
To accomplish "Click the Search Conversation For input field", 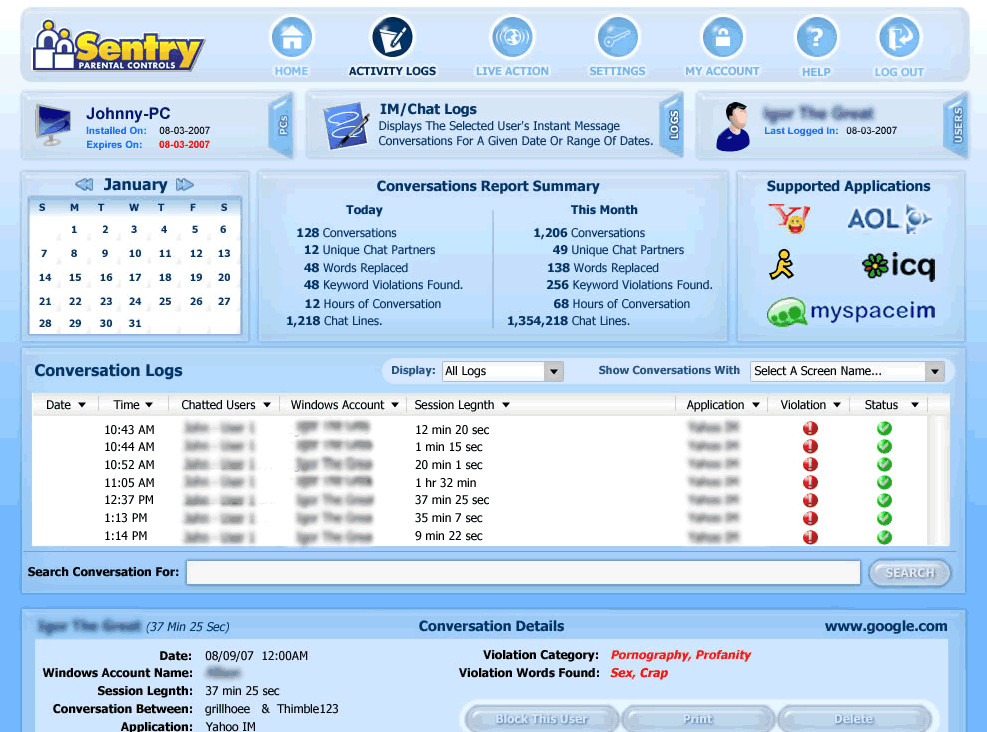I will click(x=523, y=572).
